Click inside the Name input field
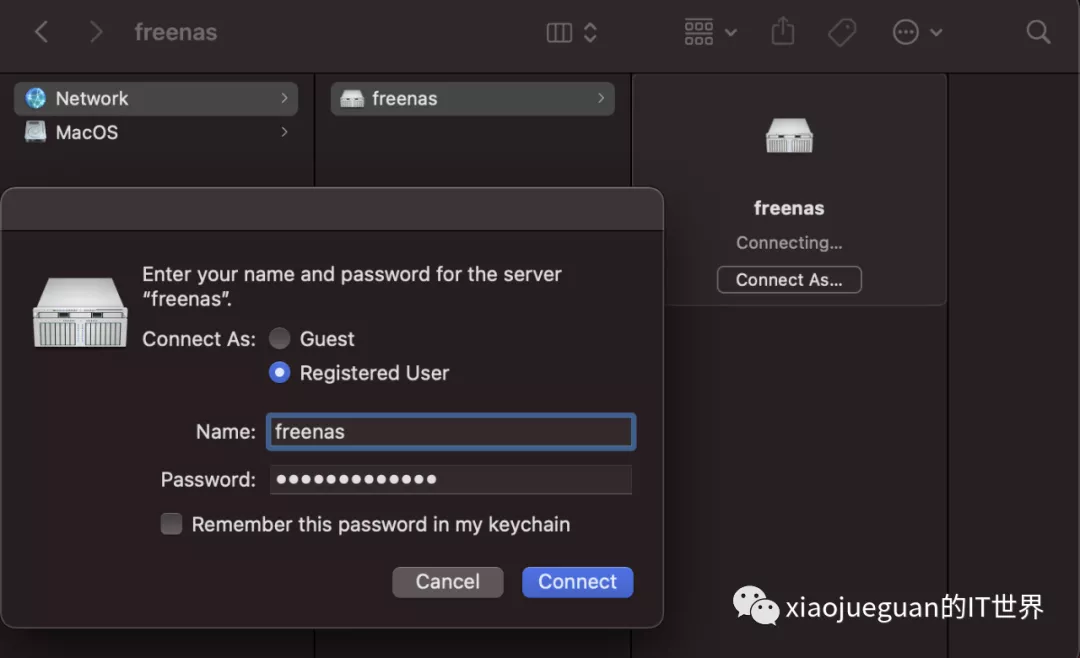 pos(450,431)
